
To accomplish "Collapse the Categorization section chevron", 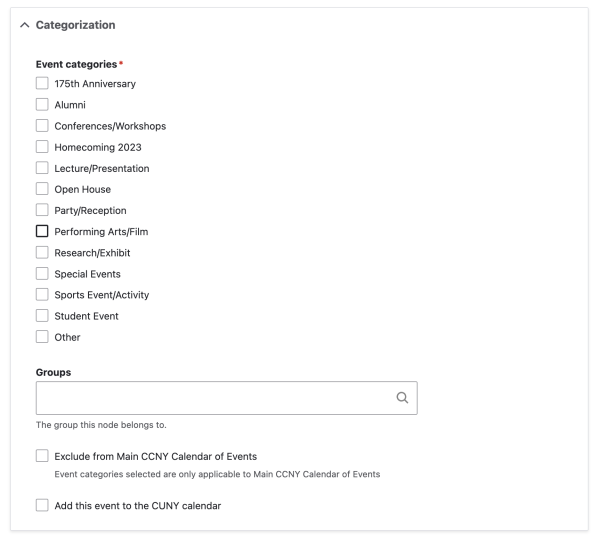I will [x=24, y=25].
